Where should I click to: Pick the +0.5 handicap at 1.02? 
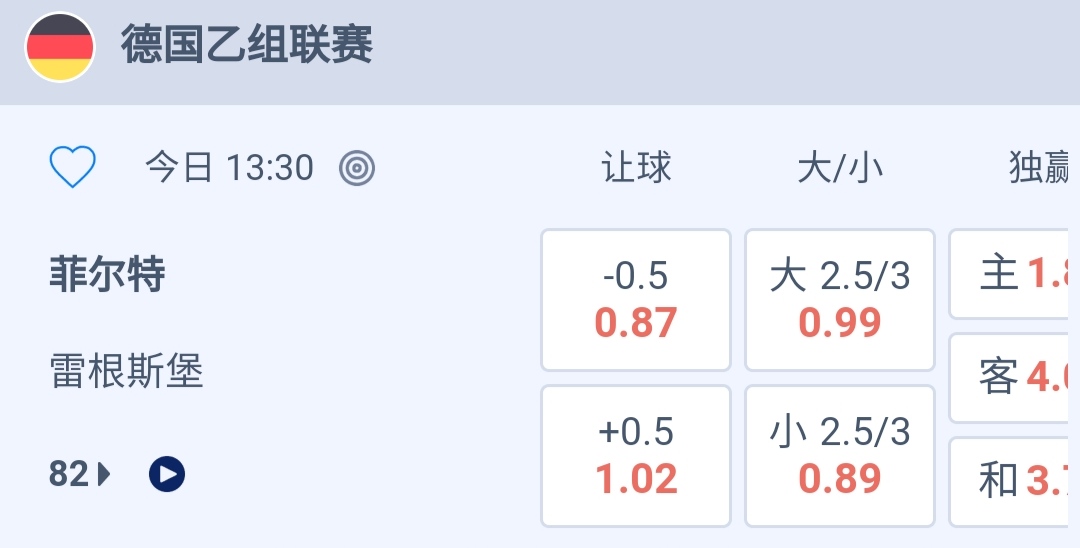click(x=636, y=456)
